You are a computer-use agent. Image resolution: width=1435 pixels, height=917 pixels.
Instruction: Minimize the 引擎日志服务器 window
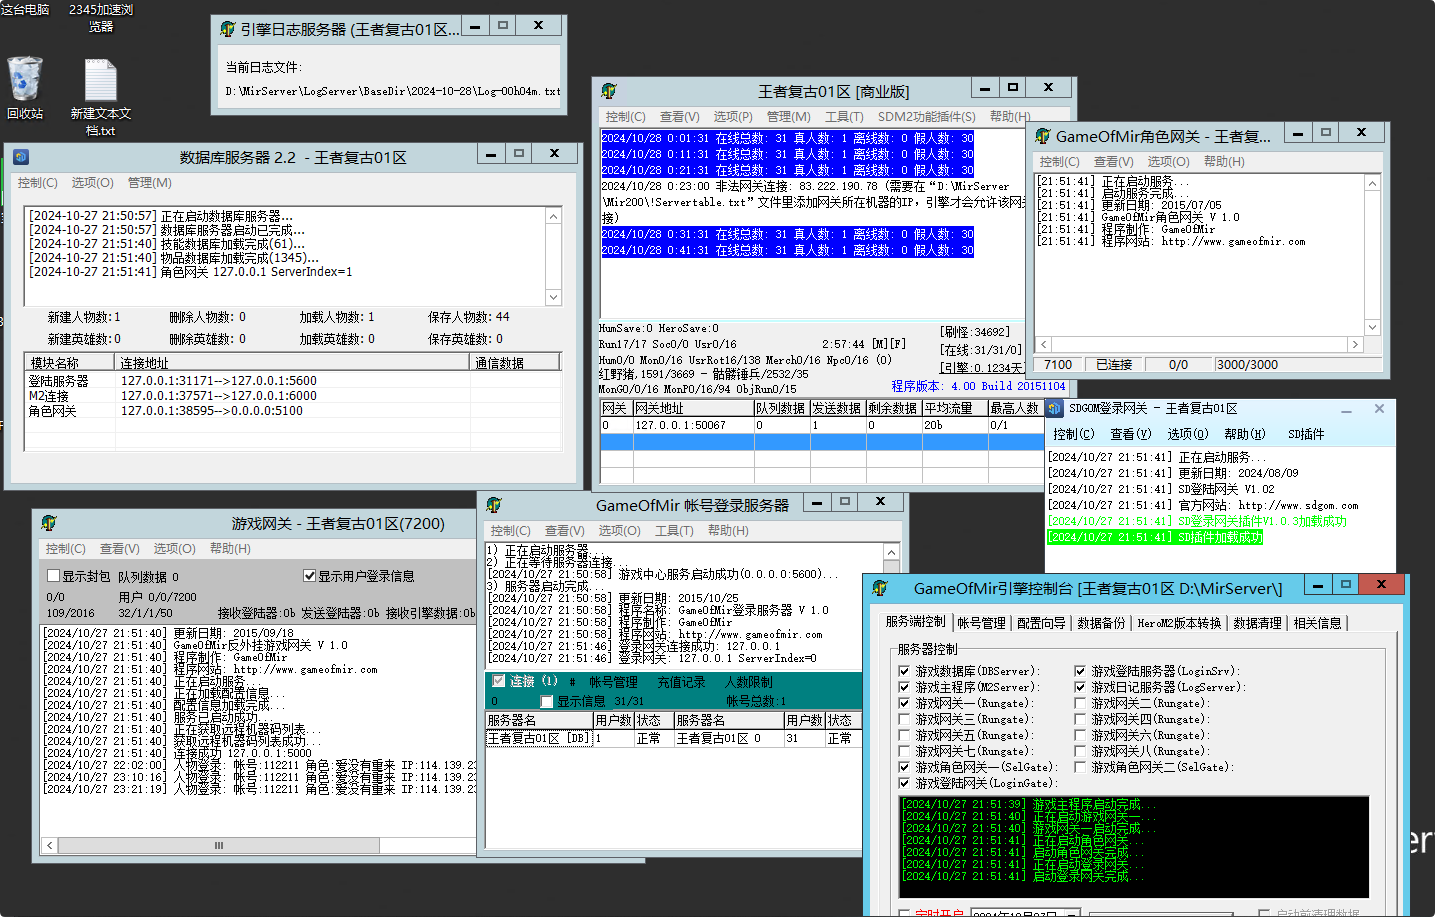[x=475, y=26]
